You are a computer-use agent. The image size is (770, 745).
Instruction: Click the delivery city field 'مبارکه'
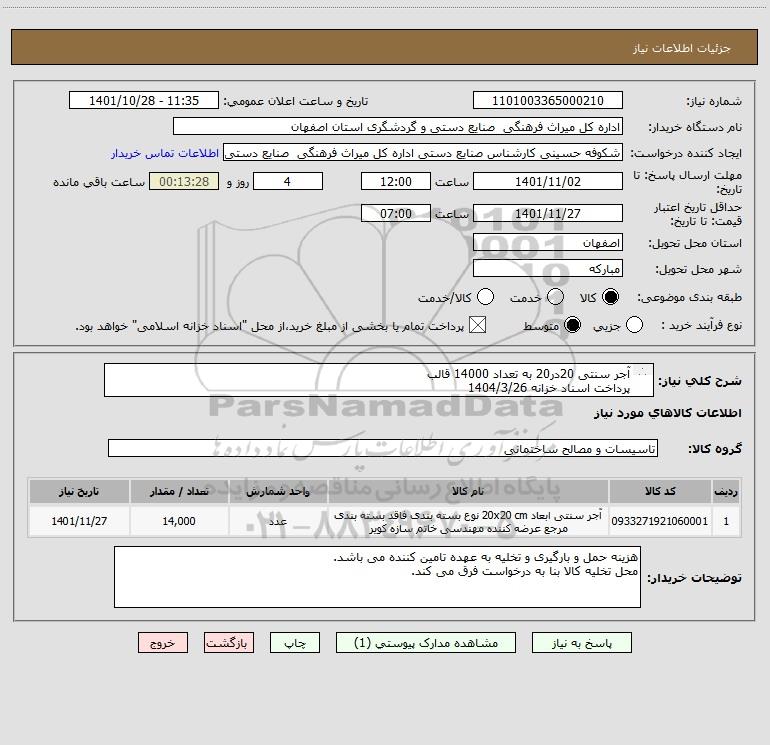(548, 269)
